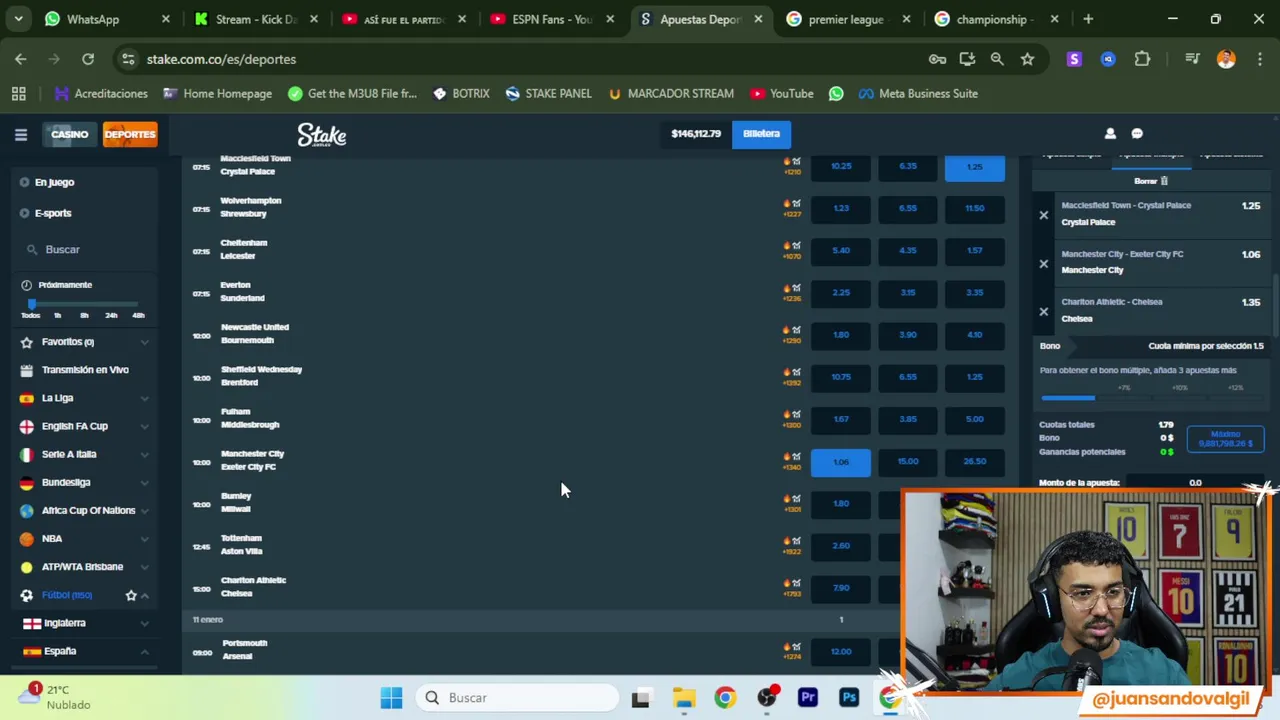
Task: Switch to the DEPORTES tab
Action: (130, 134)
